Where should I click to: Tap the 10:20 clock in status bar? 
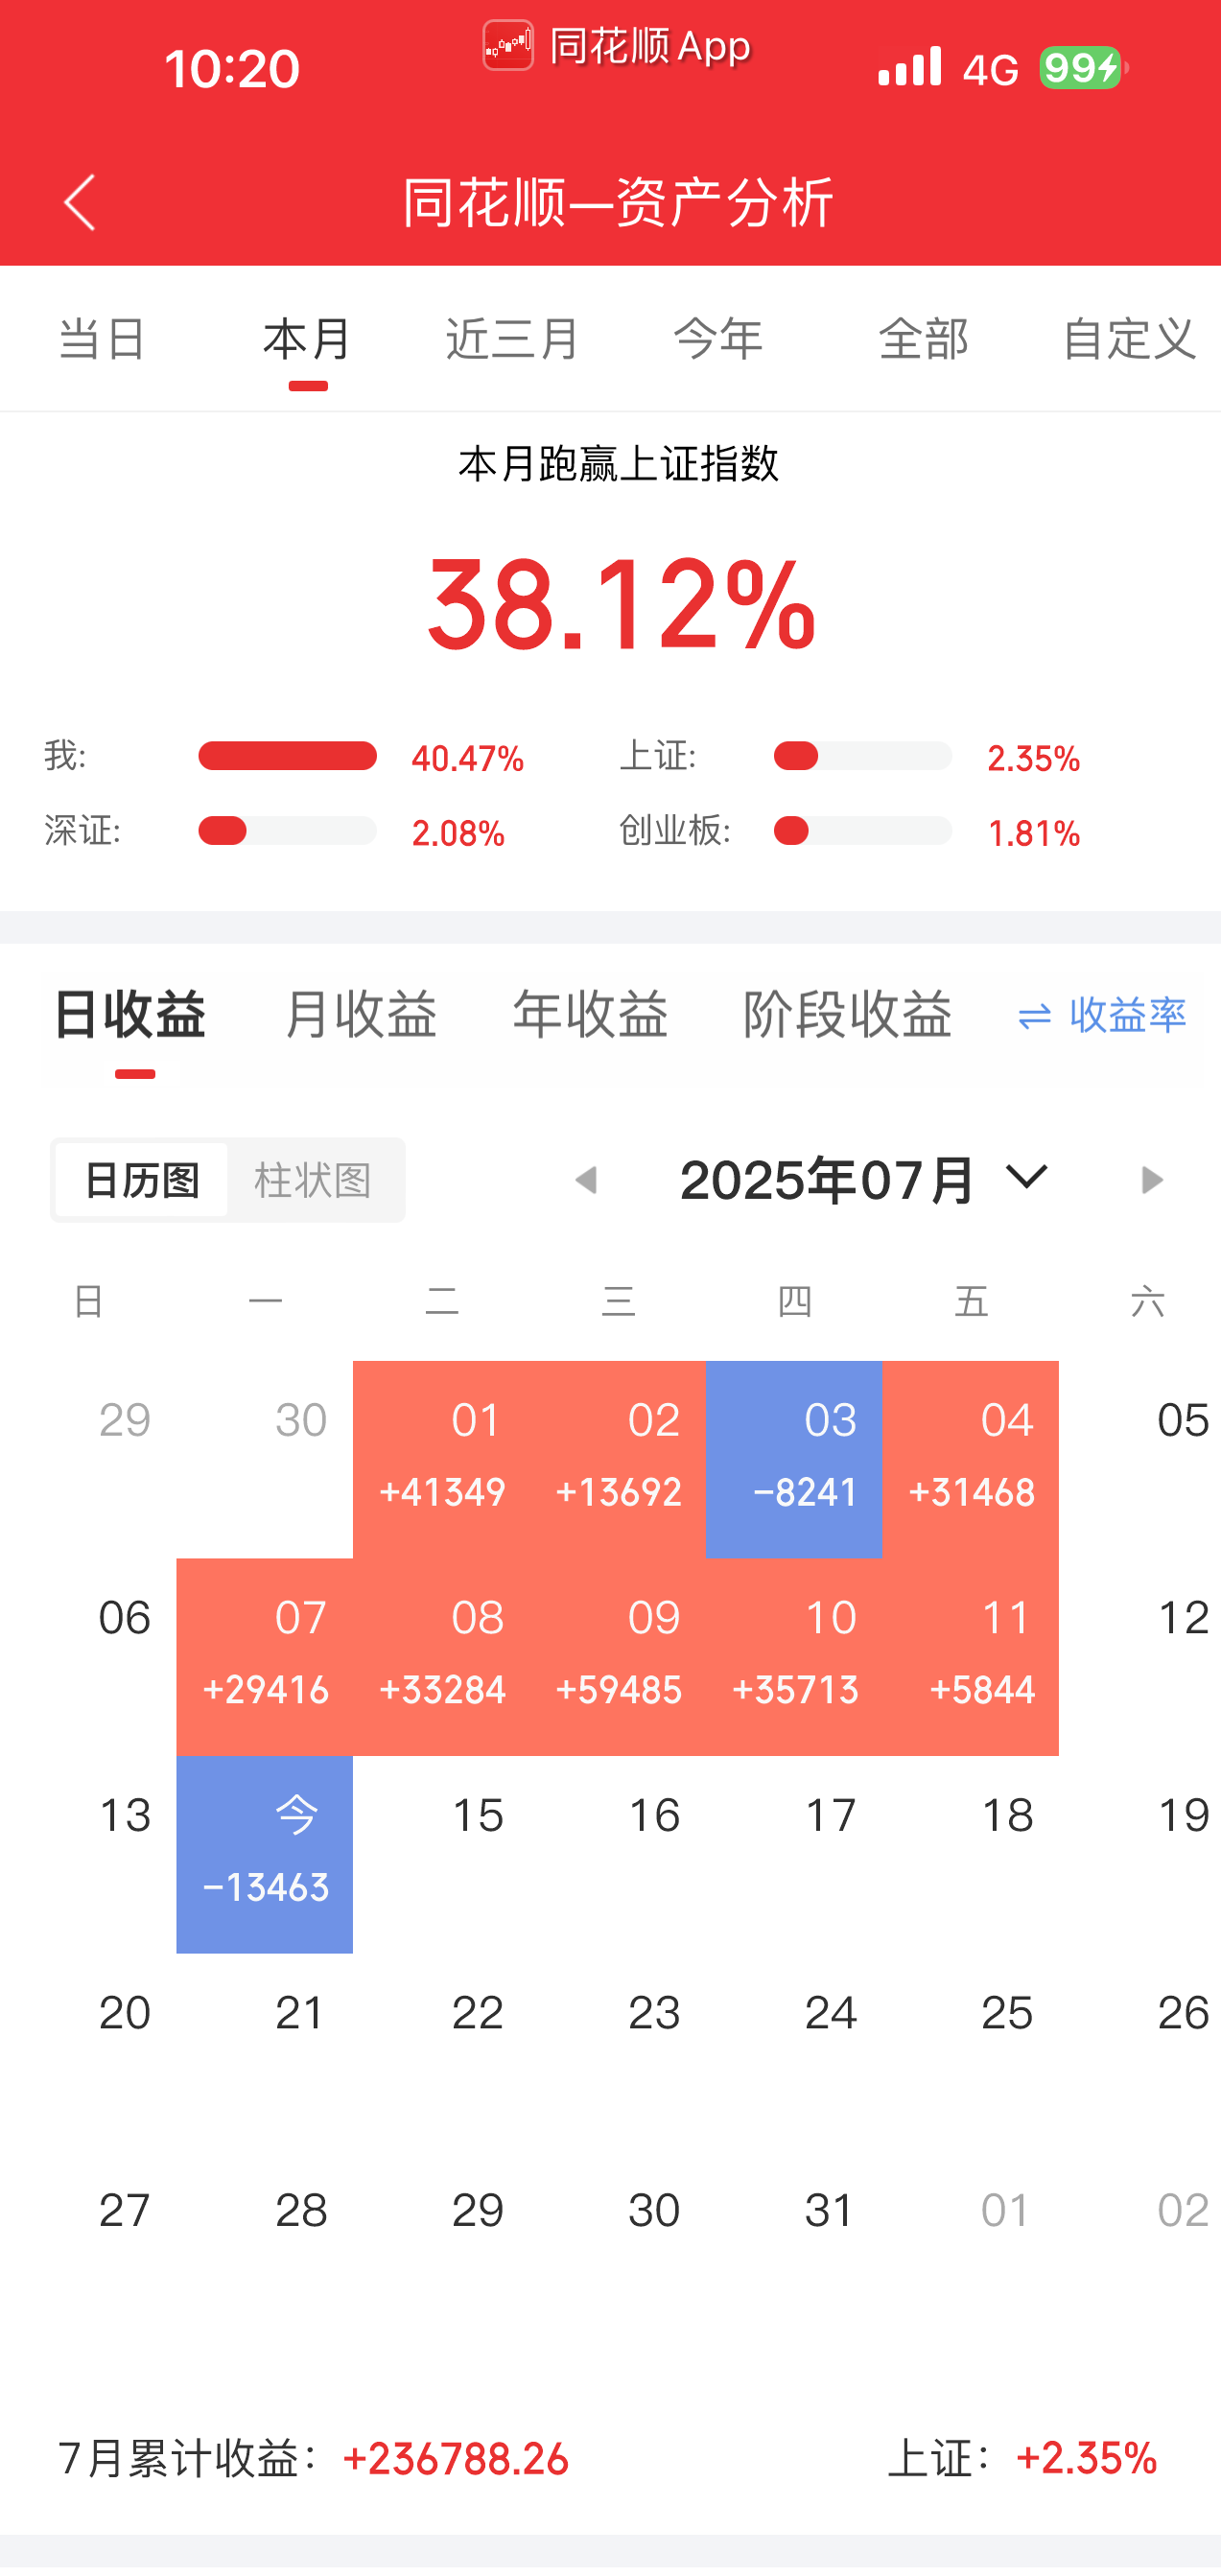pyautogui.click(x=232, y=69)
